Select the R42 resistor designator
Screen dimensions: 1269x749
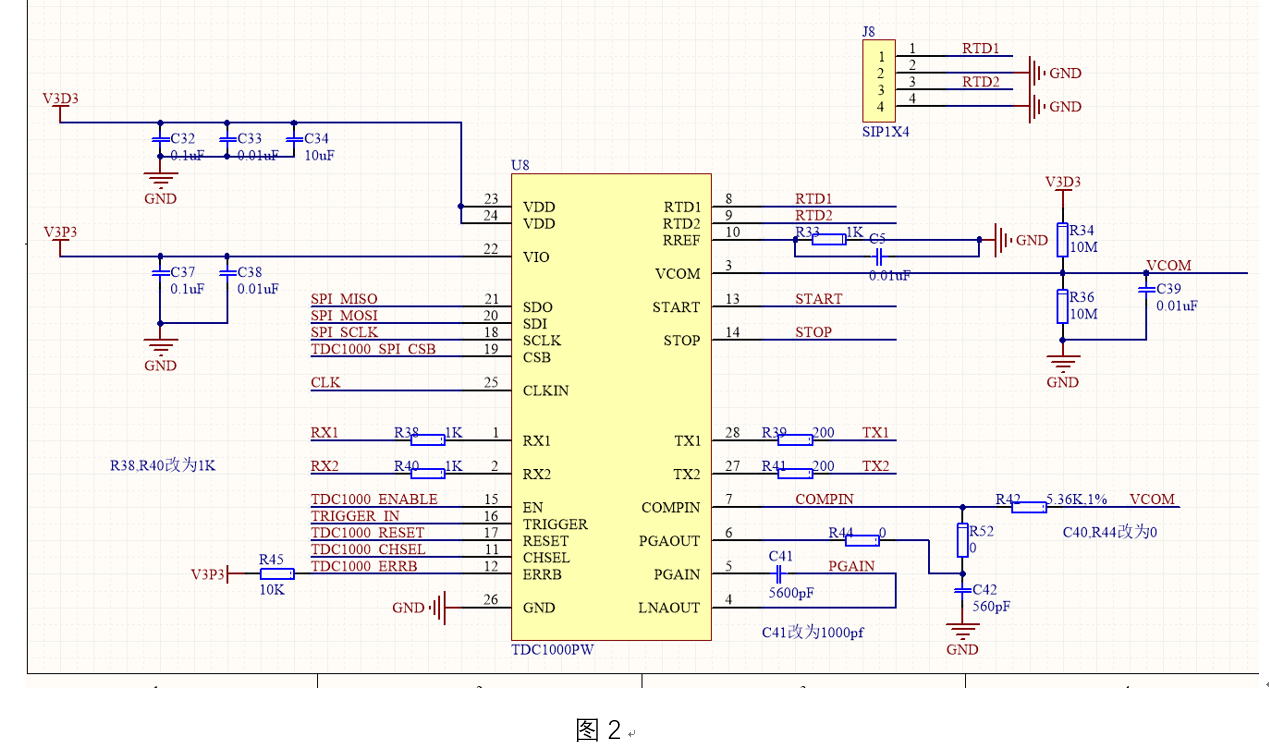(x=1008, y=499)
